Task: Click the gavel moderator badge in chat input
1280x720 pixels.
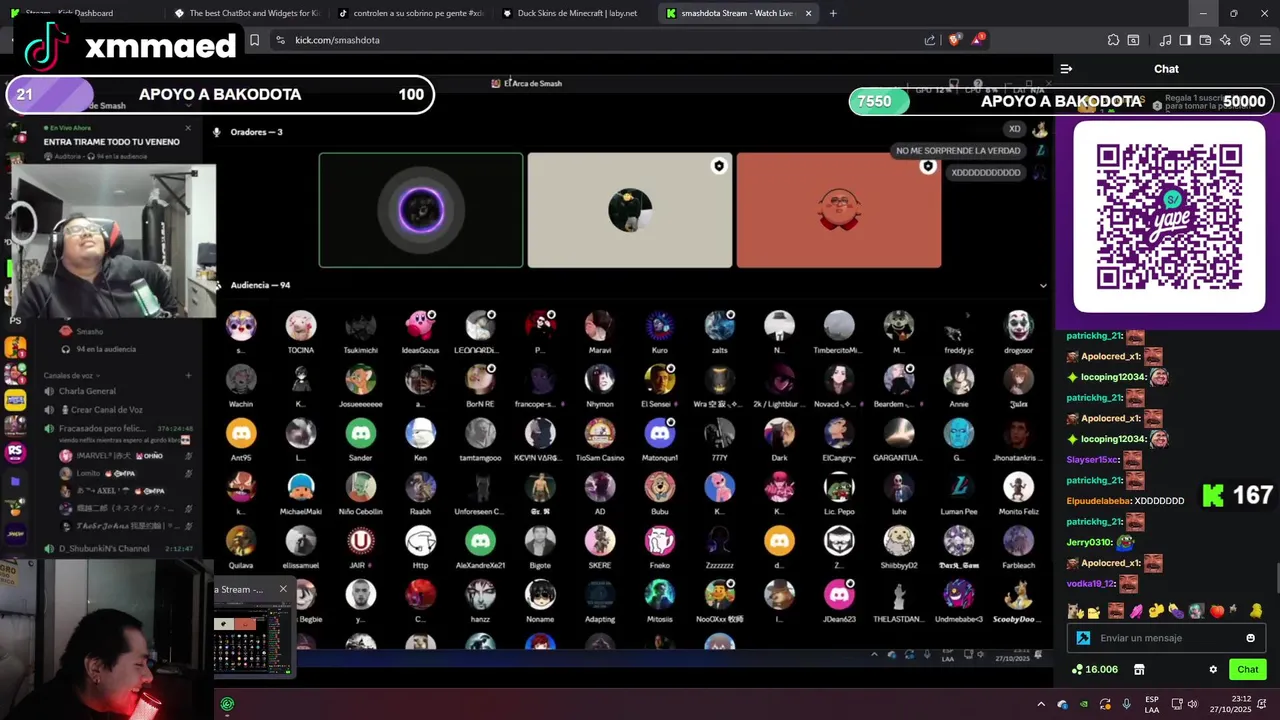Action: coord(1083,638)
